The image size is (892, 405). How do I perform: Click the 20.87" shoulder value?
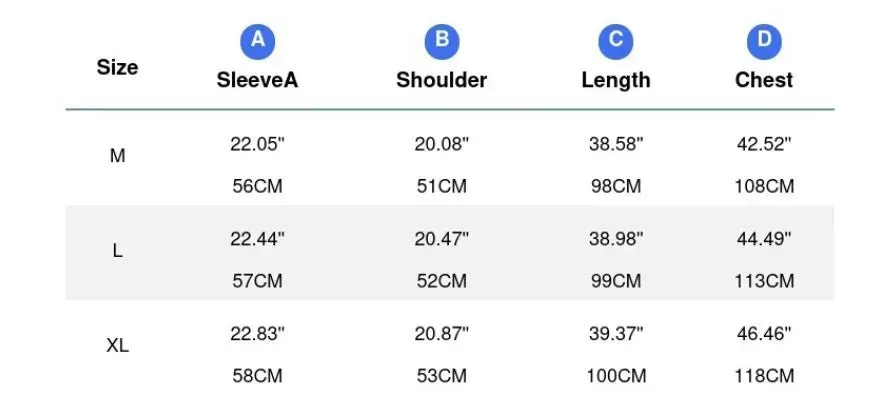pyautogui.click(x=441, y=334)
